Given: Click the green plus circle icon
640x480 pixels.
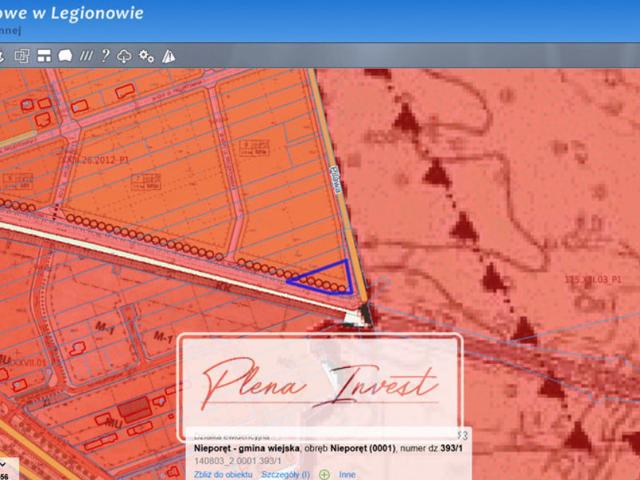Looking at the screenshot, I should (x=324, y=474).
